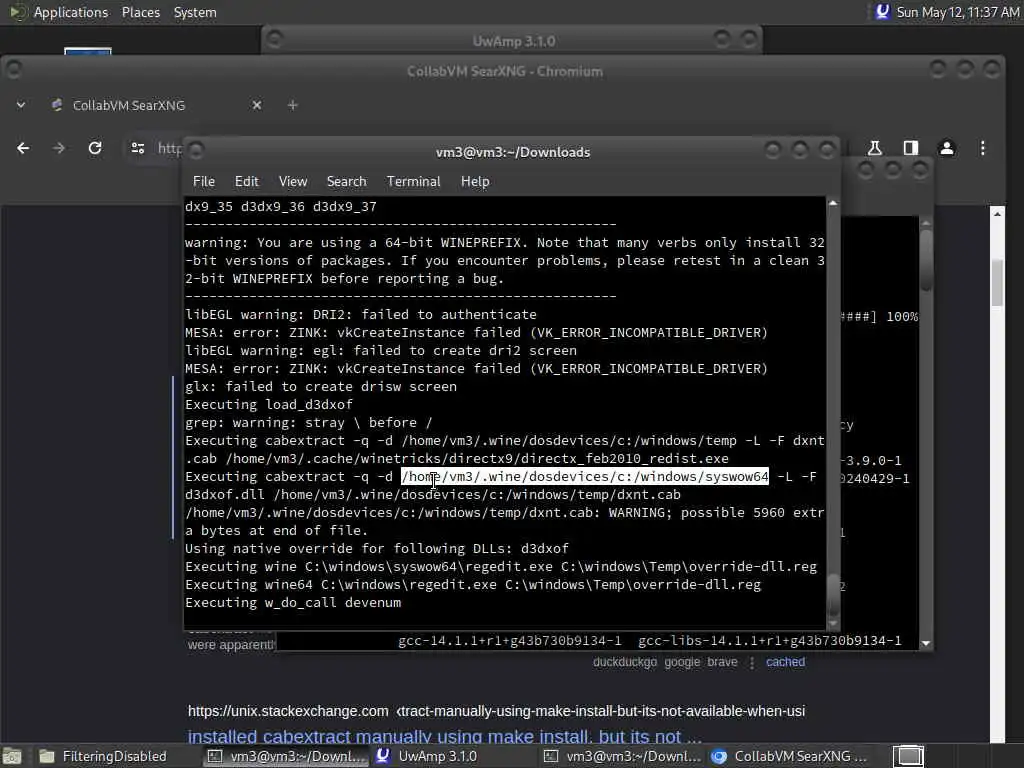
Task: Click the highlighted syswow64 path text
Action: point(585,477)
